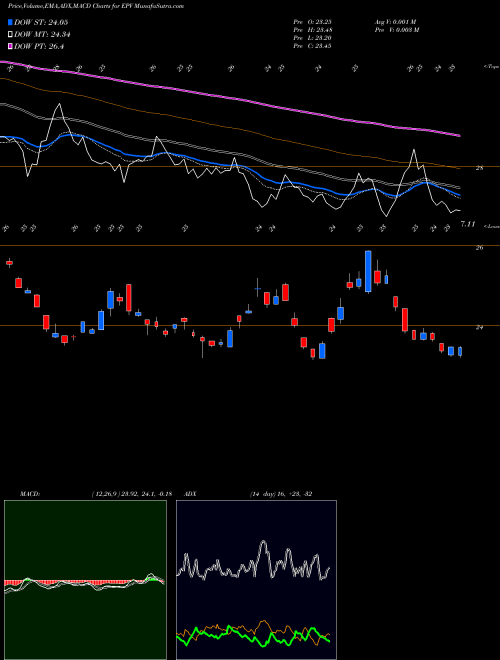Open the green MACD indicator chart panel
The image size is (500, 660).
click(85, 580)
